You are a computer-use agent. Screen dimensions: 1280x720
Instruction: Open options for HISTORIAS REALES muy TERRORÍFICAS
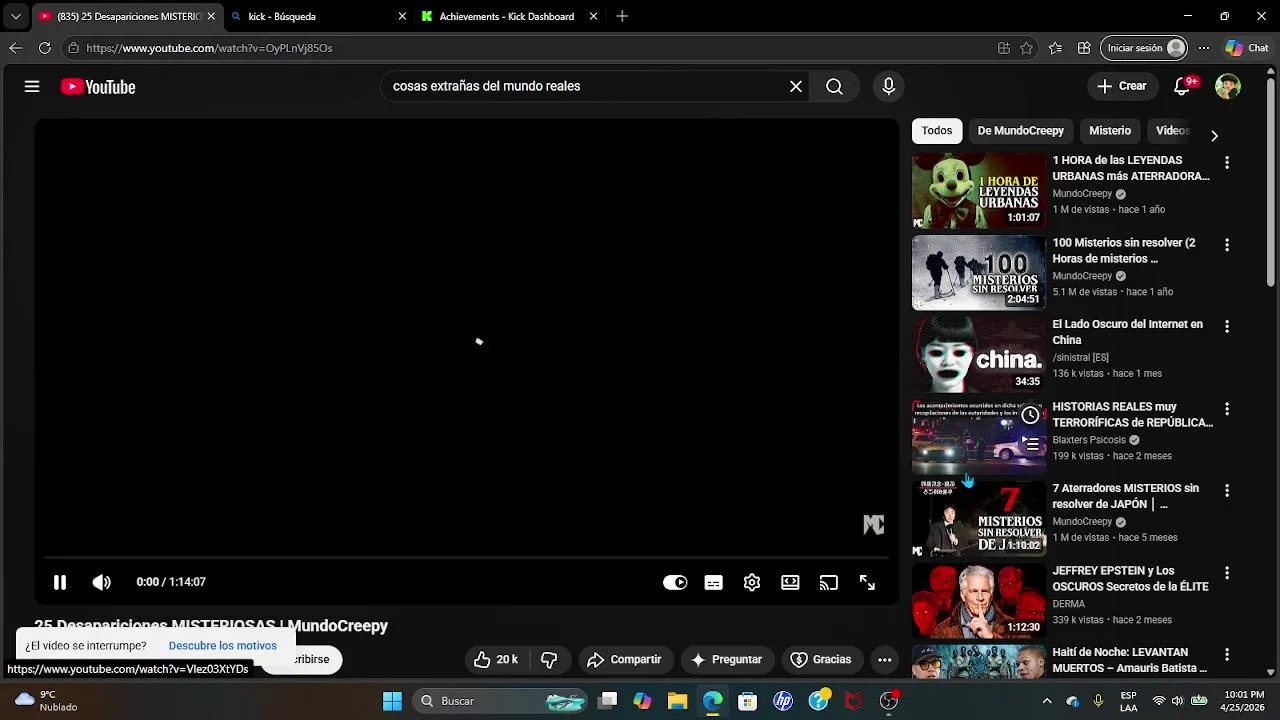click(1227, 409)
